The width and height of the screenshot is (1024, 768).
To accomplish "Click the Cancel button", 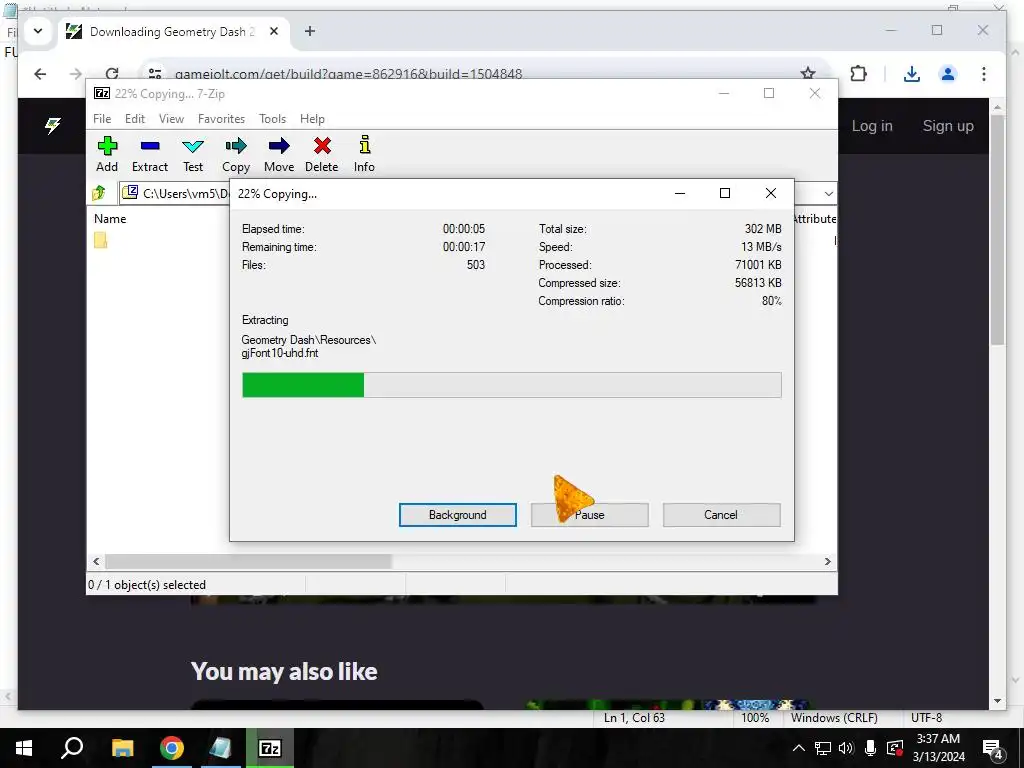I will pyautogui.click(x=721, y=515).
